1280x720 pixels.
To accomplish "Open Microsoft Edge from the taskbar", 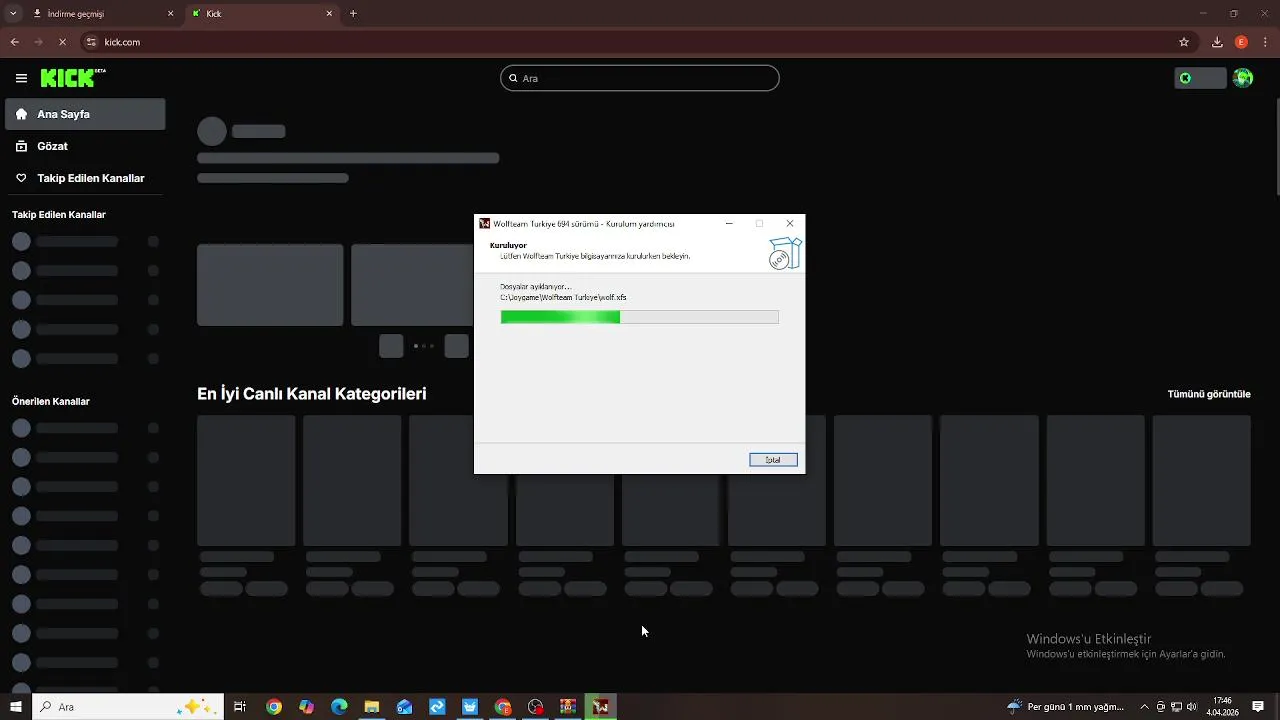I will pos(339,707).
